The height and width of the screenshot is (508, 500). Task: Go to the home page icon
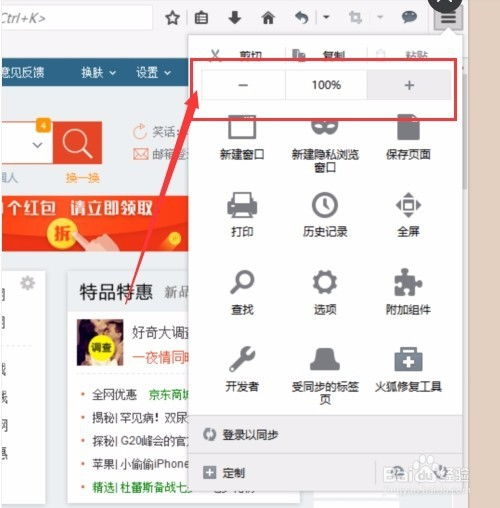coord(268,18)
